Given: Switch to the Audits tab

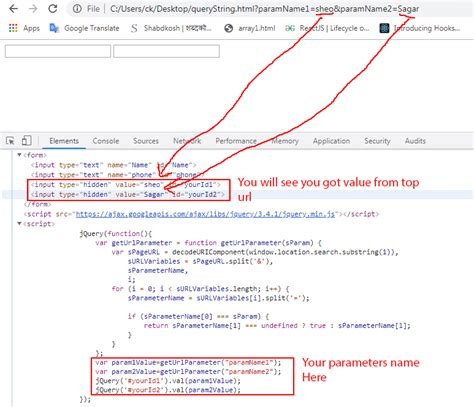Looking at the screenshot, I should (415, 141).
